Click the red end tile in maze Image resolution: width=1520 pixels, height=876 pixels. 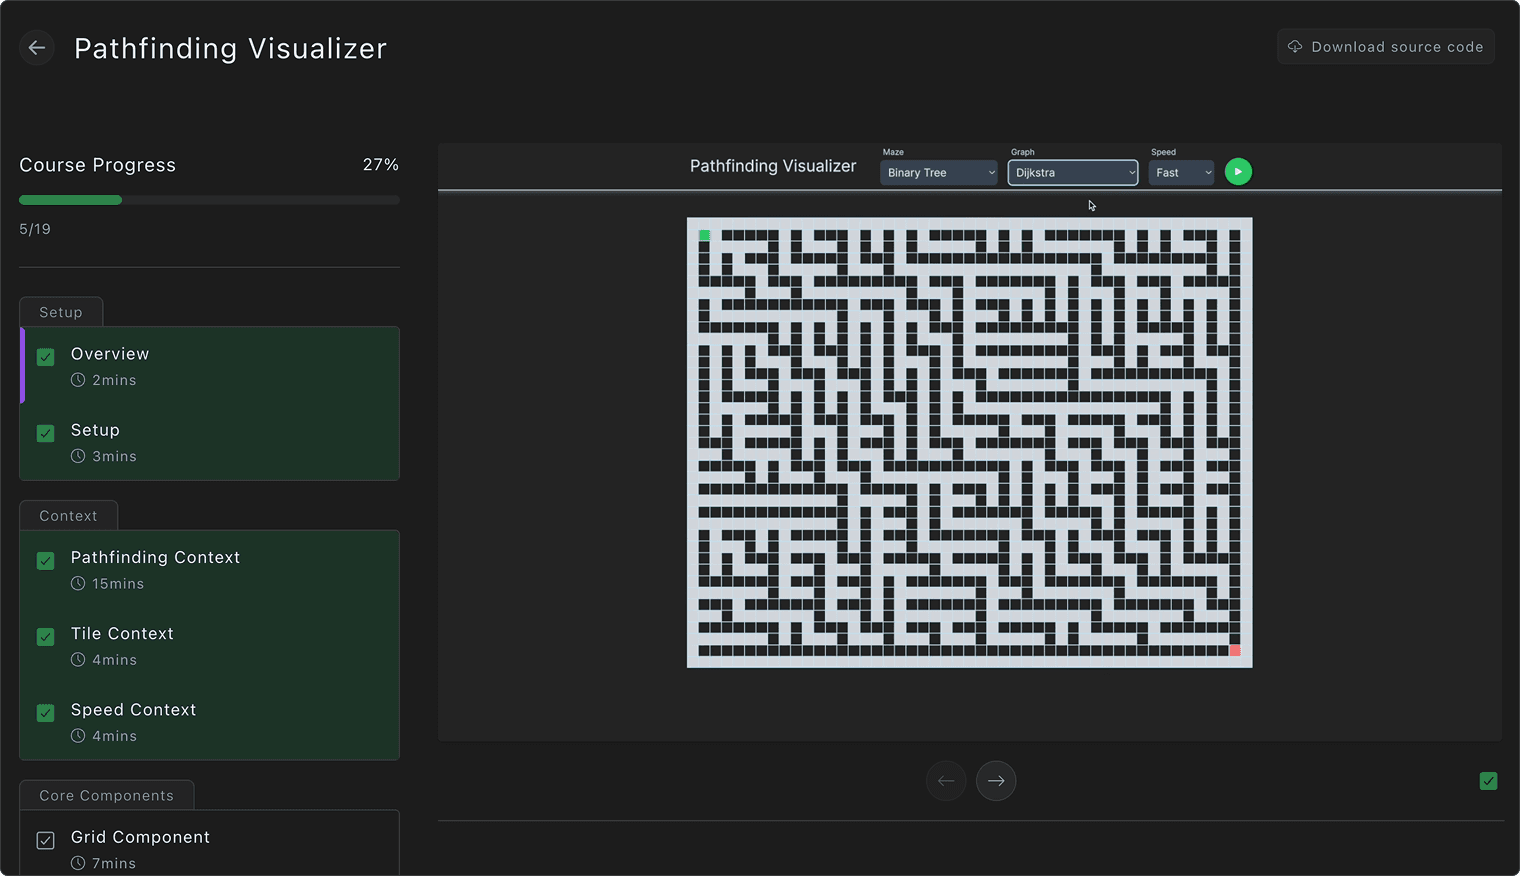(1235, 651)
